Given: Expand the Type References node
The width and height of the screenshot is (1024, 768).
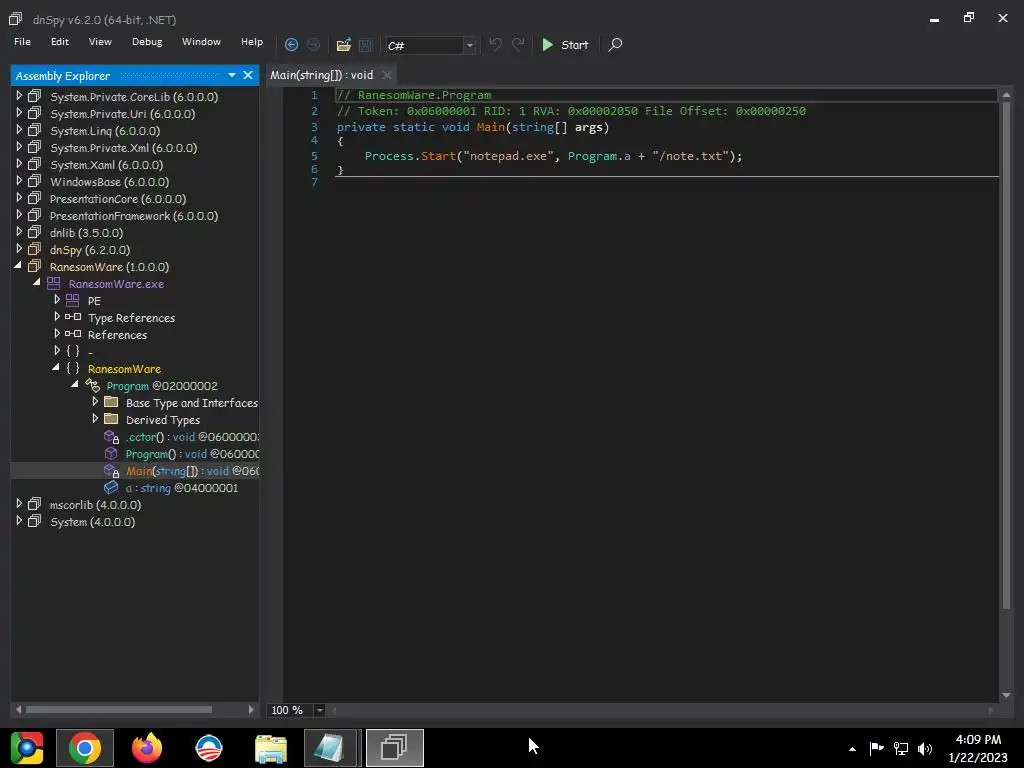Looking at the screenshot, I should [57, 317].
